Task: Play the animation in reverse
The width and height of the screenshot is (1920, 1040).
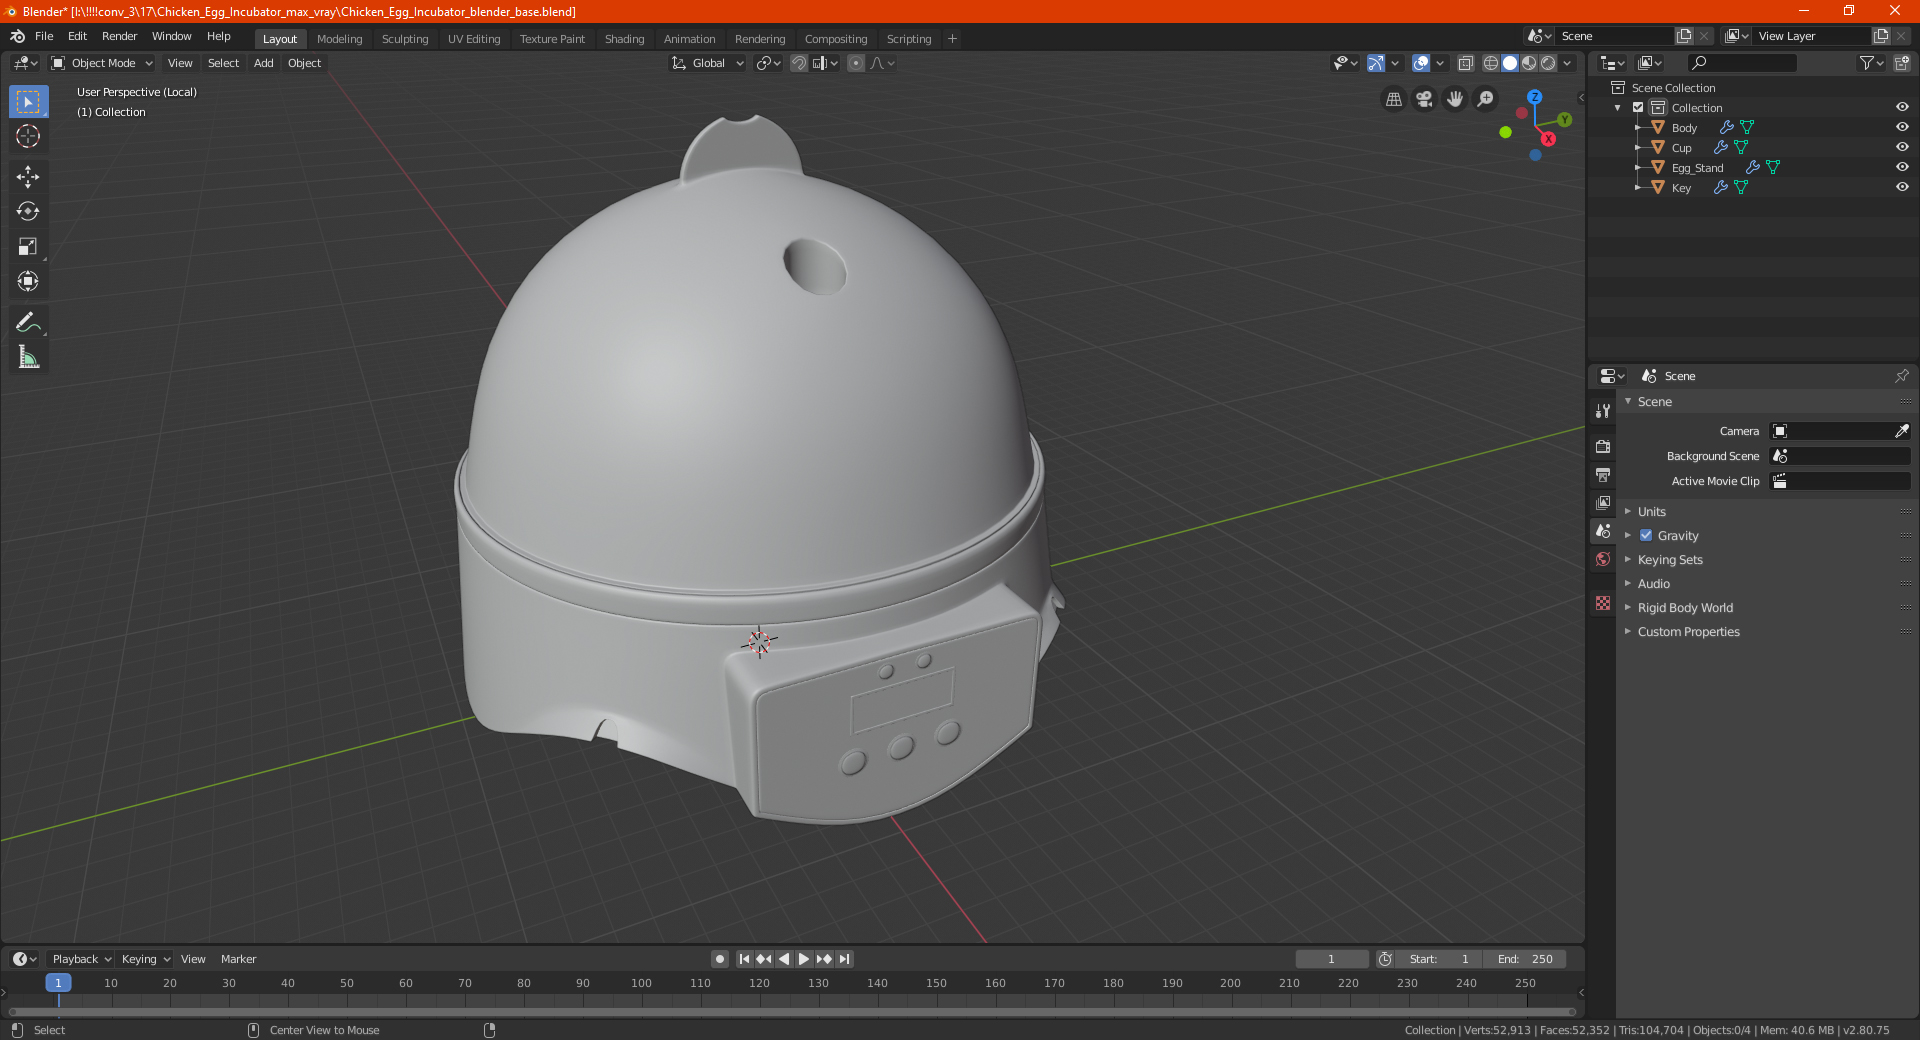Action: (x=784, y=959)
